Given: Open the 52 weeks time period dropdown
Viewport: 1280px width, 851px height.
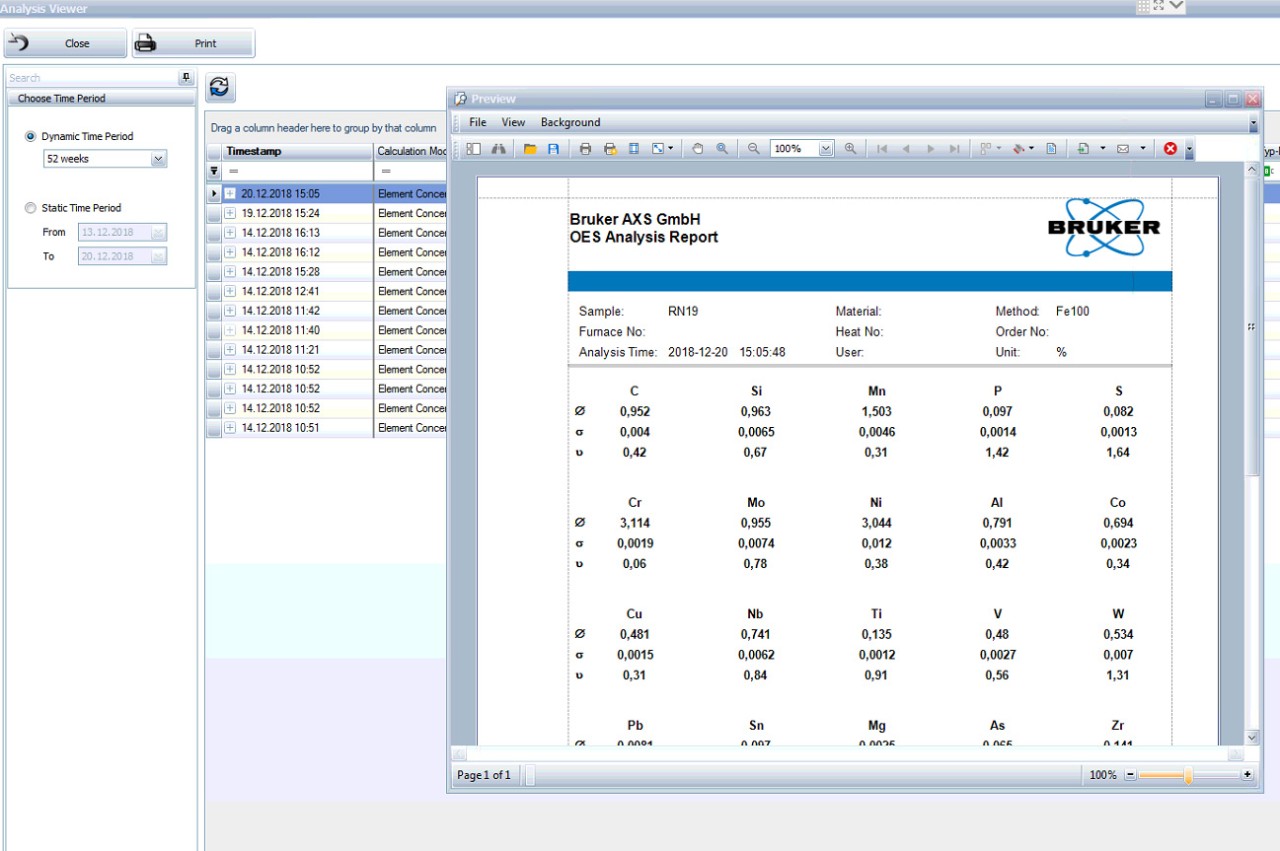Looking at the screenshot, I should coord(158,158).
